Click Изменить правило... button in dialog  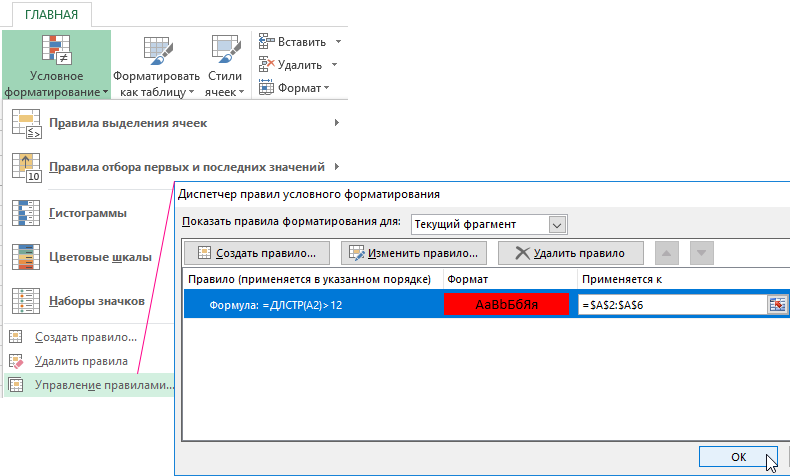[414, 253]
